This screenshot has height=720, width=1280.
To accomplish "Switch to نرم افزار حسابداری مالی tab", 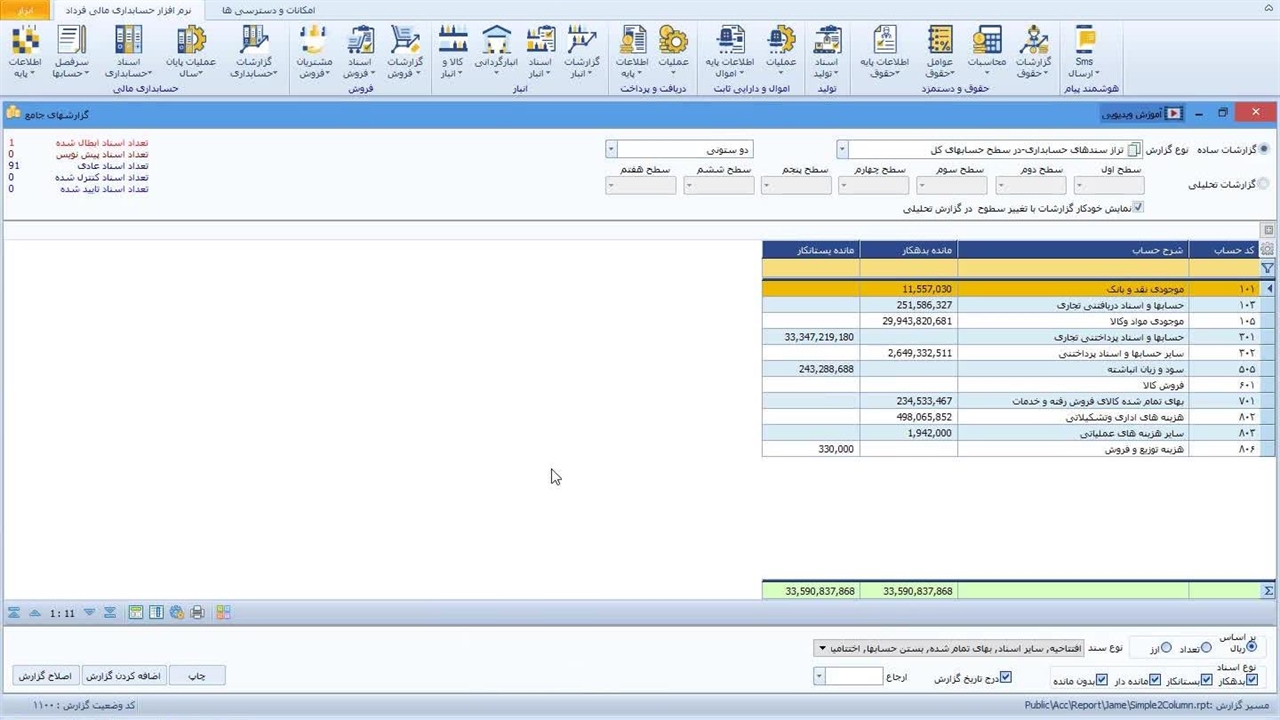I will tap(129, 10).
